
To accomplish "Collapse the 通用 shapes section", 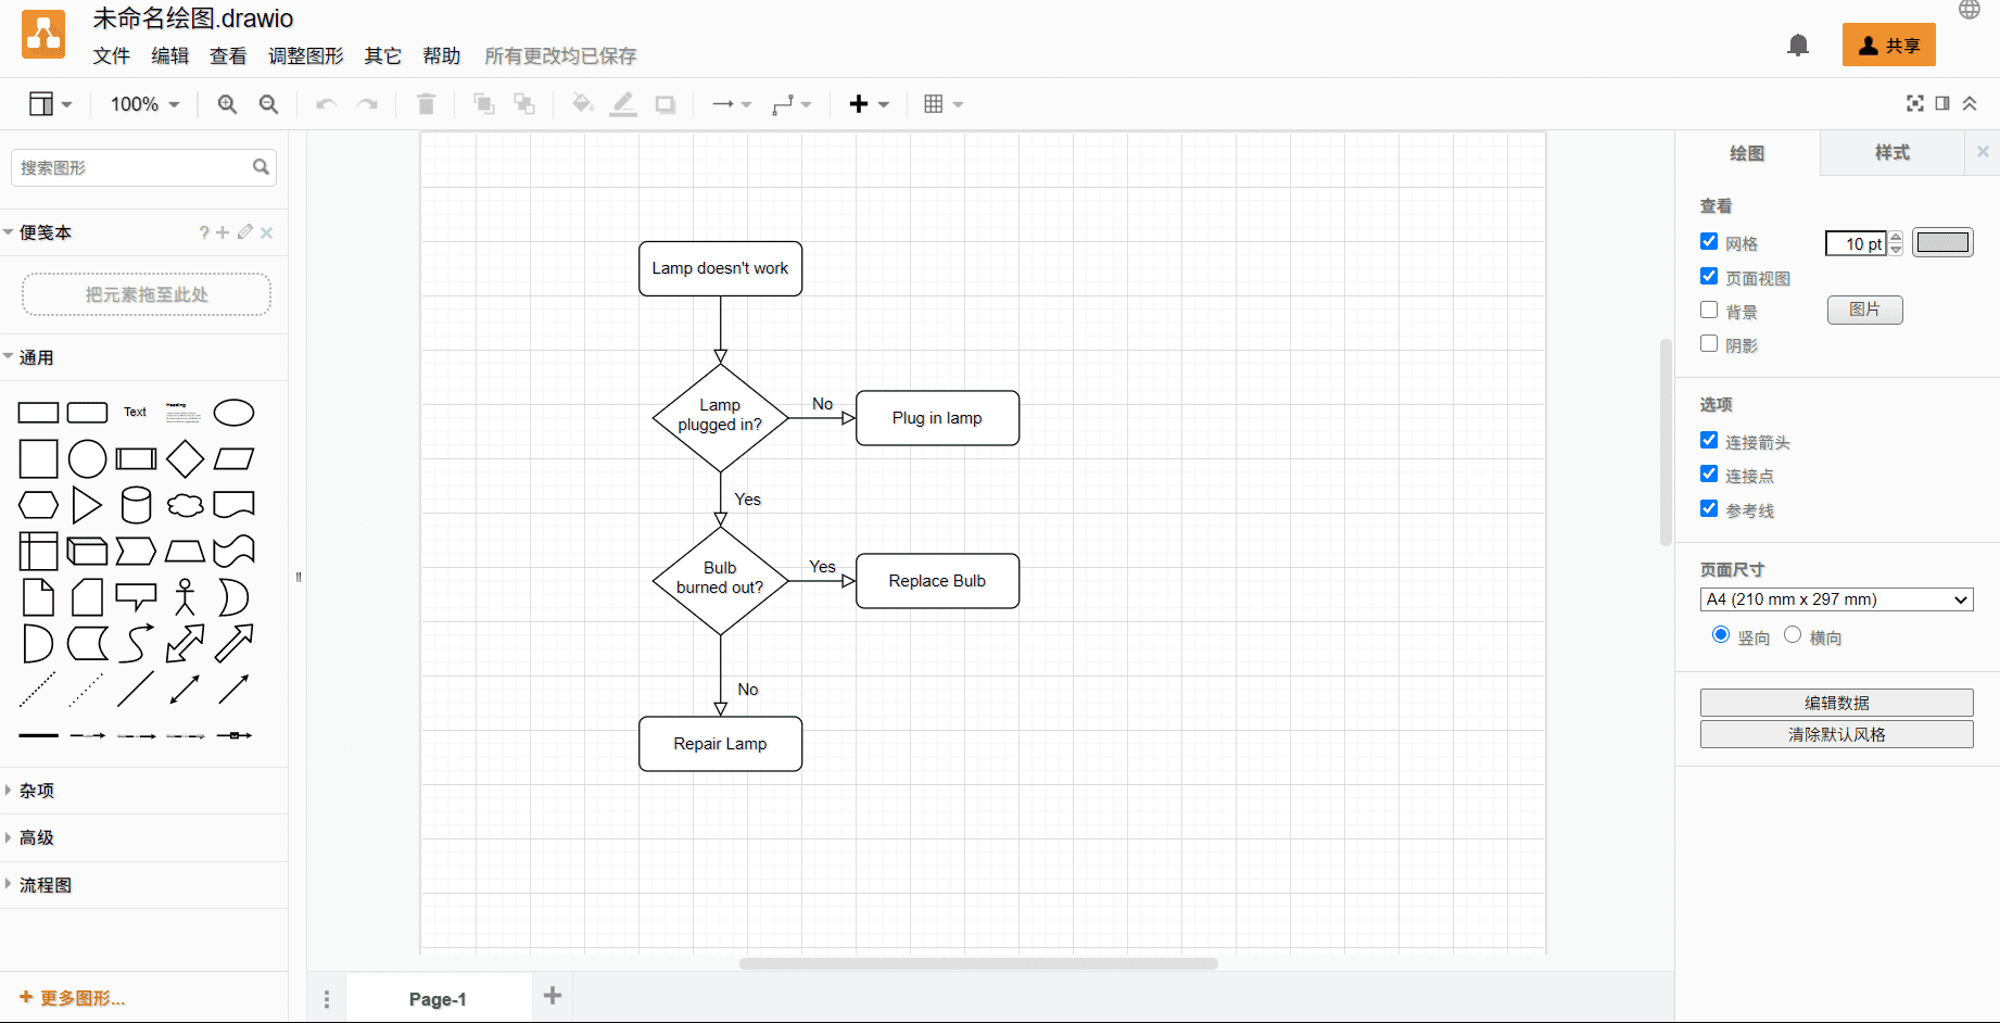I will click(x=144, y=358).
